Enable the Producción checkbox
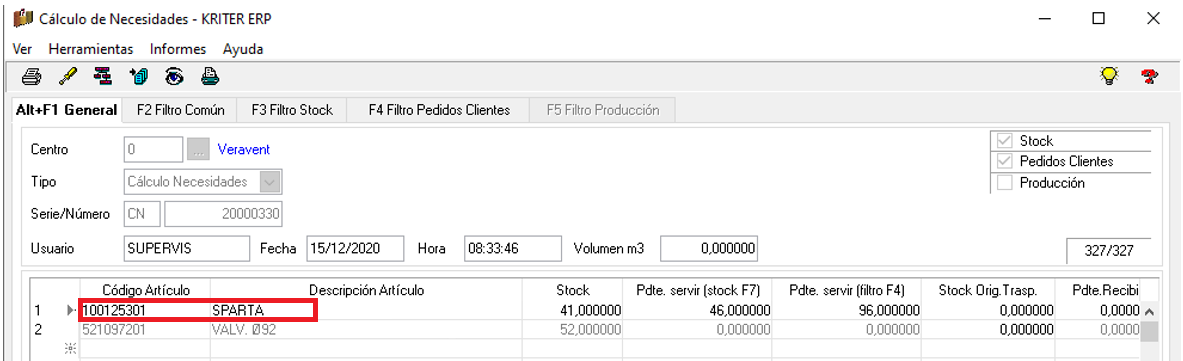This screenshot has height=361, width=1183. click(1003, 183)
